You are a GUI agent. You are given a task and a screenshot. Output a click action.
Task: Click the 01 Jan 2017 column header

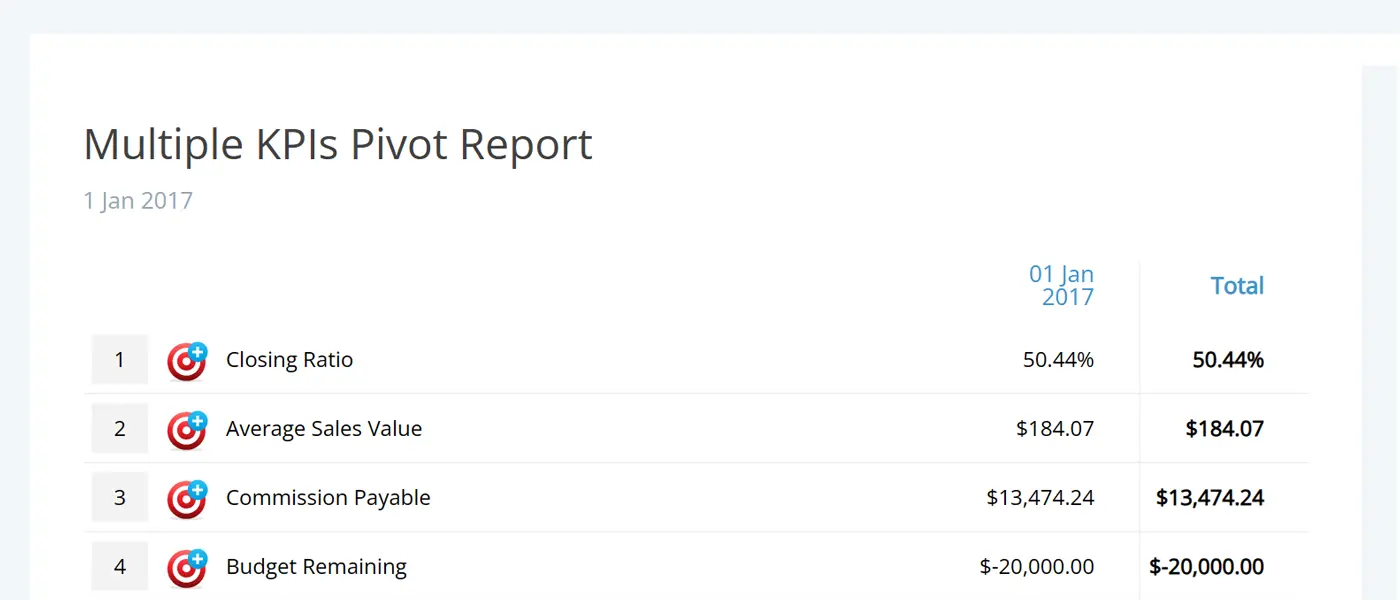[x=1061, y=285]
